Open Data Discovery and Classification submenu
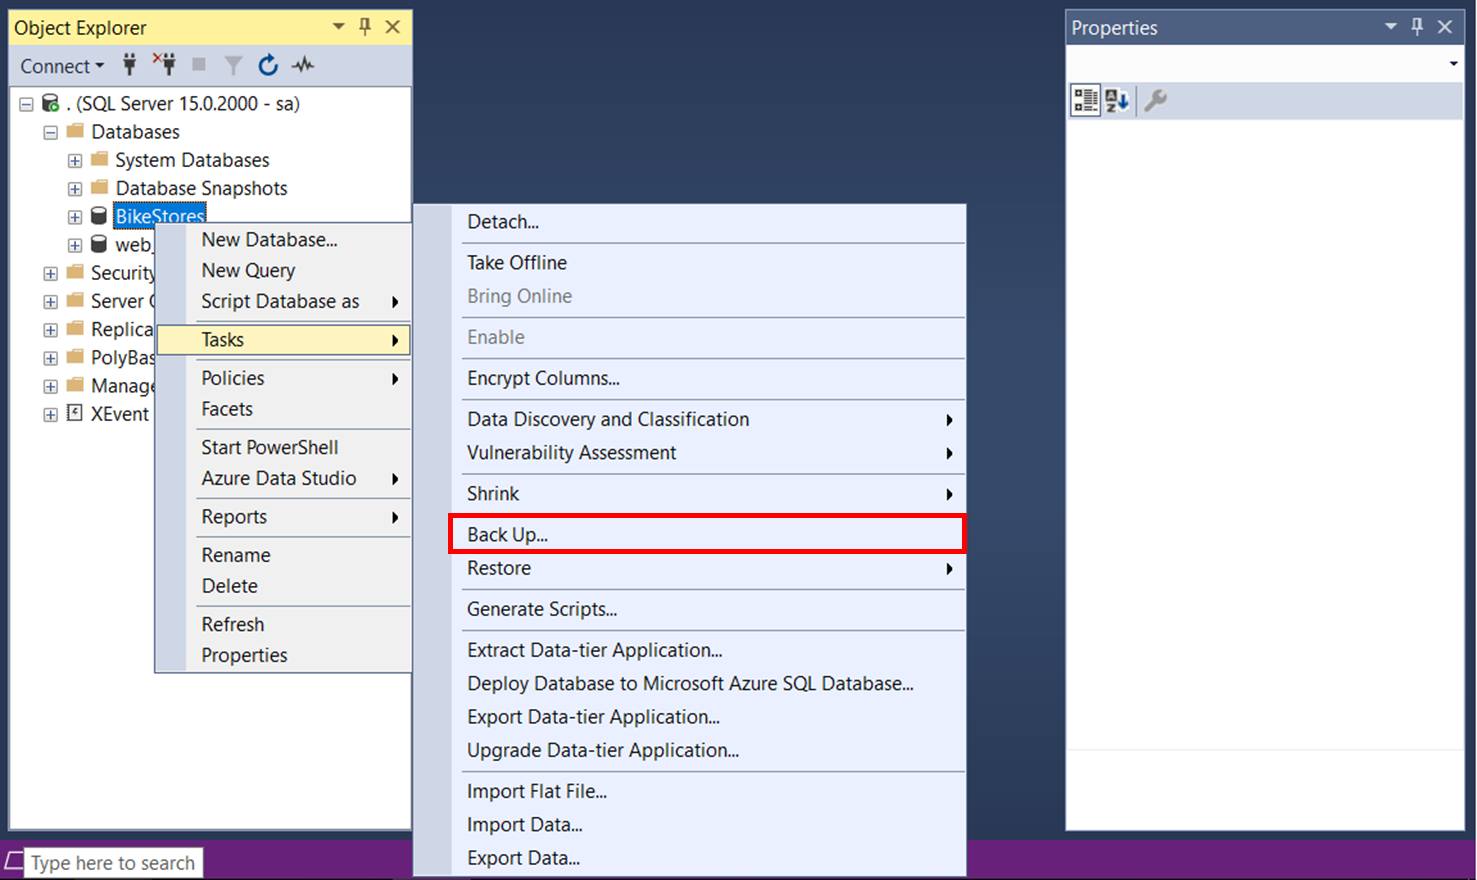 (690, 419)
